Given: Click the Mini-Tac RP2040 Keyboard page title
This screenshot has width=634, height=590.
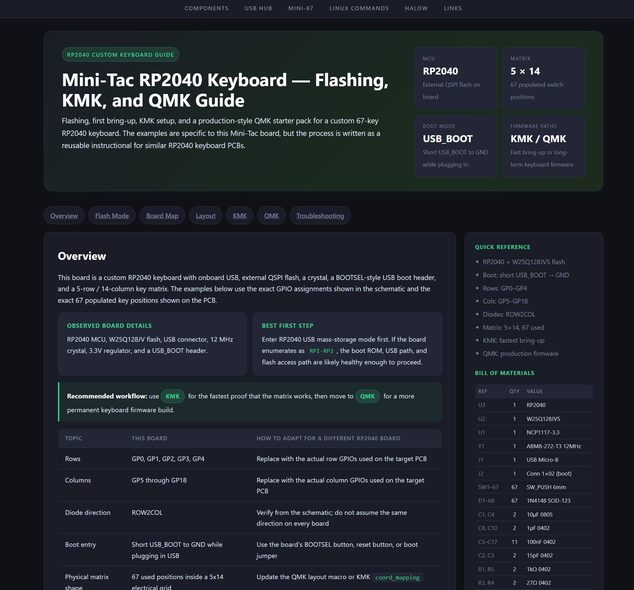Looking at the screenshot, I should tap(225, 90).
